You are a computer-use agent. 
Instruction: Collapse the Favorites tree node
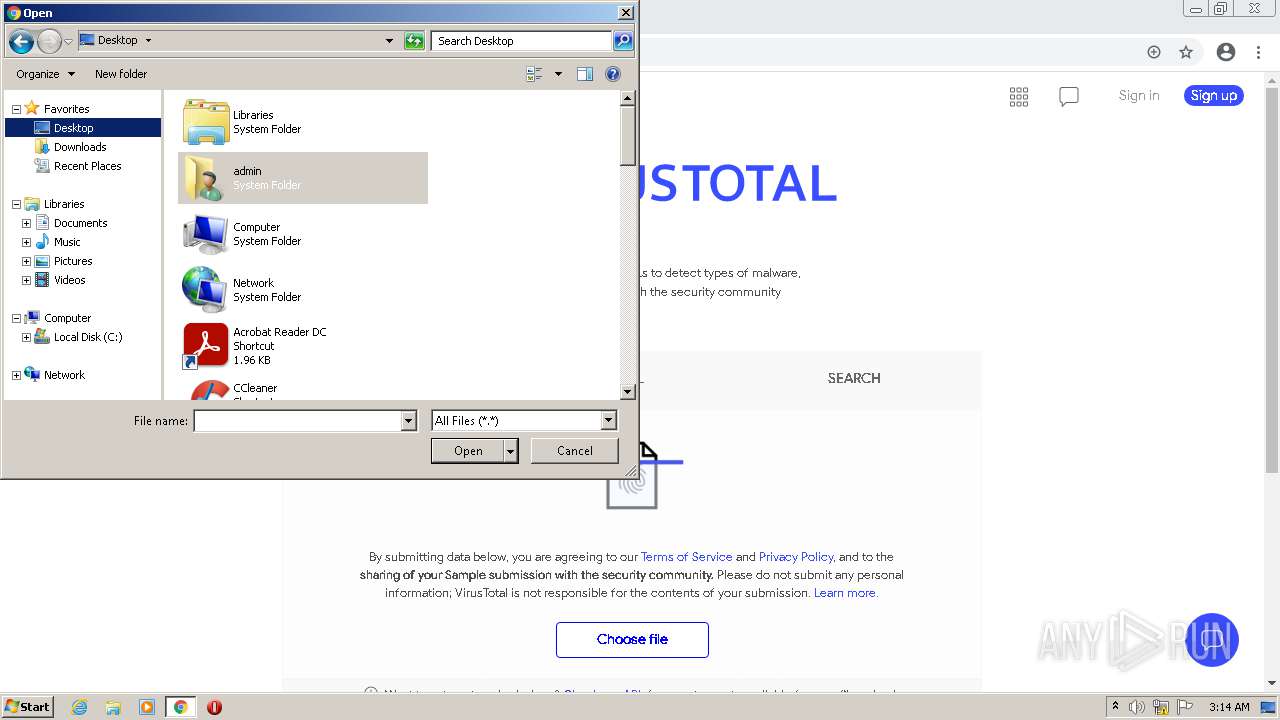(x=16, y=109)
